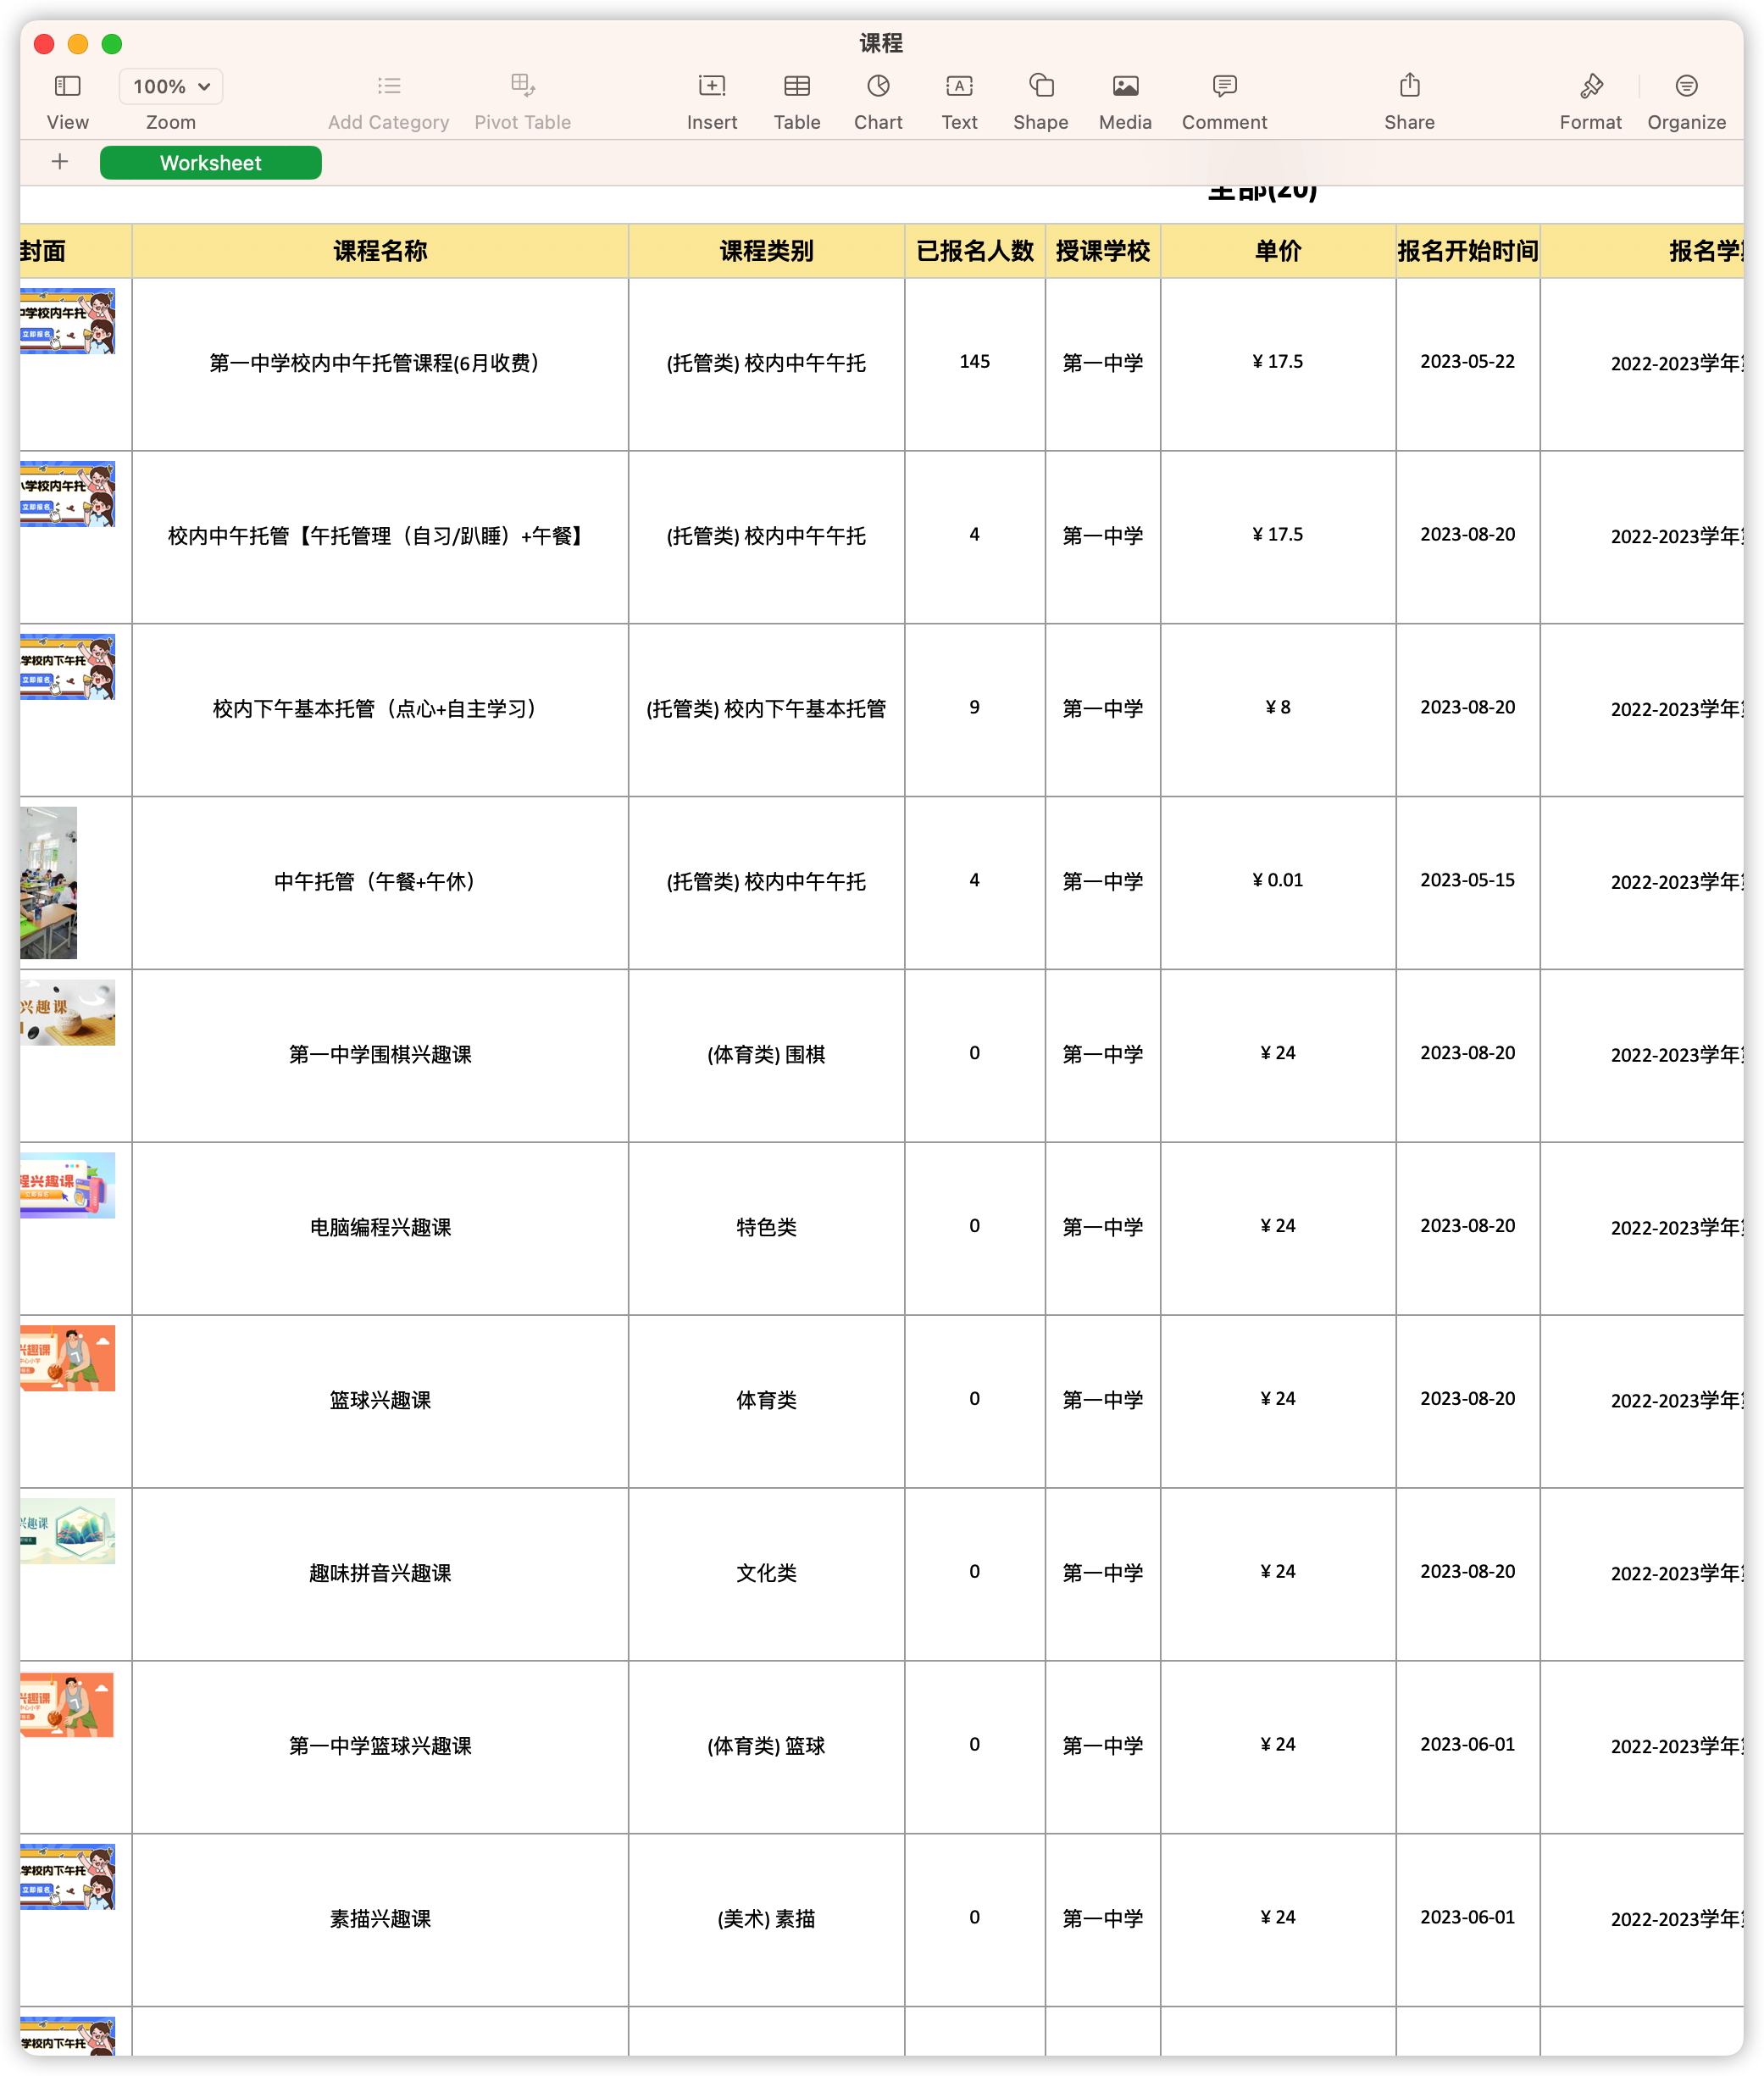Click the Pivot Table icon

[523, 86]
